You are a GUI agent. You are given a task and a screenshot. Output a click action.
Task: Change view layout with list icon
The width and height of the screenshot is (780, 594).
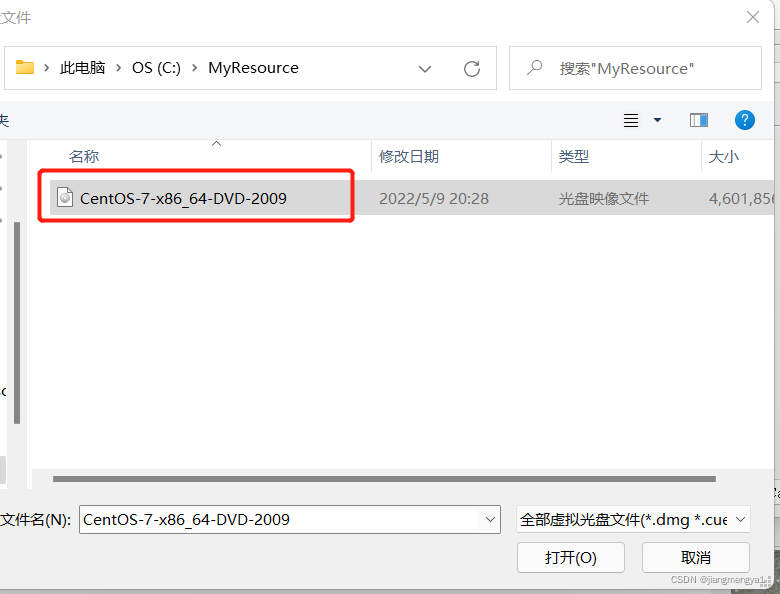tap(631, 120)
